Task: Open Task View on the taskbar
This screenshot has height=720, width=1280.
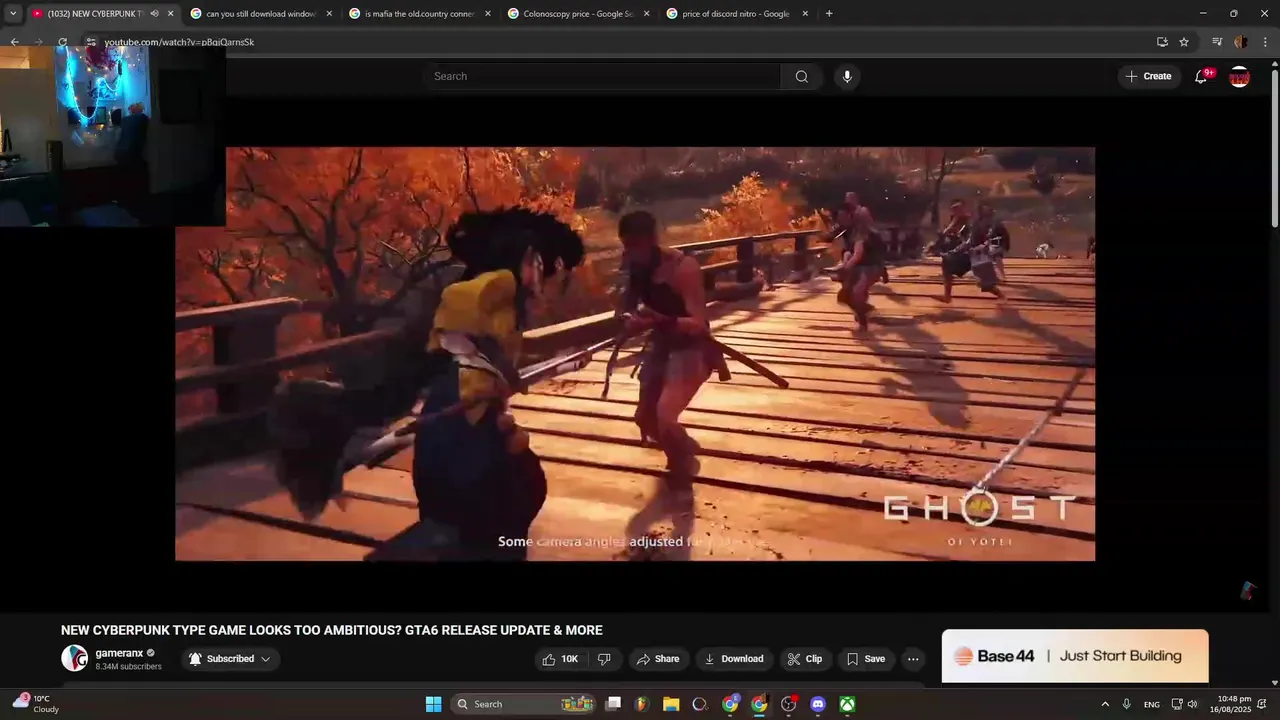Action: 614,704
